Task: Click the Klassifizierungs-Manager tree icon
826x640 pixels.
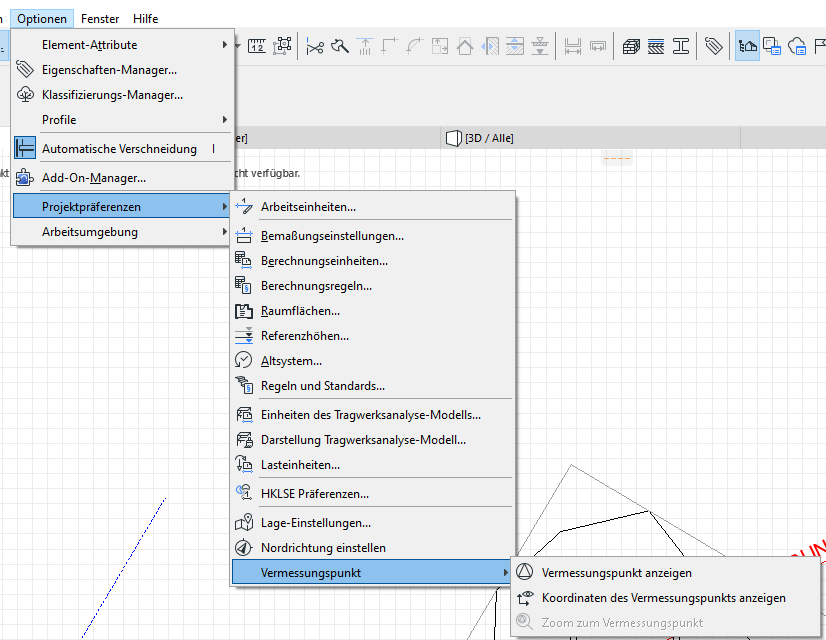Action: click(25, 95)
